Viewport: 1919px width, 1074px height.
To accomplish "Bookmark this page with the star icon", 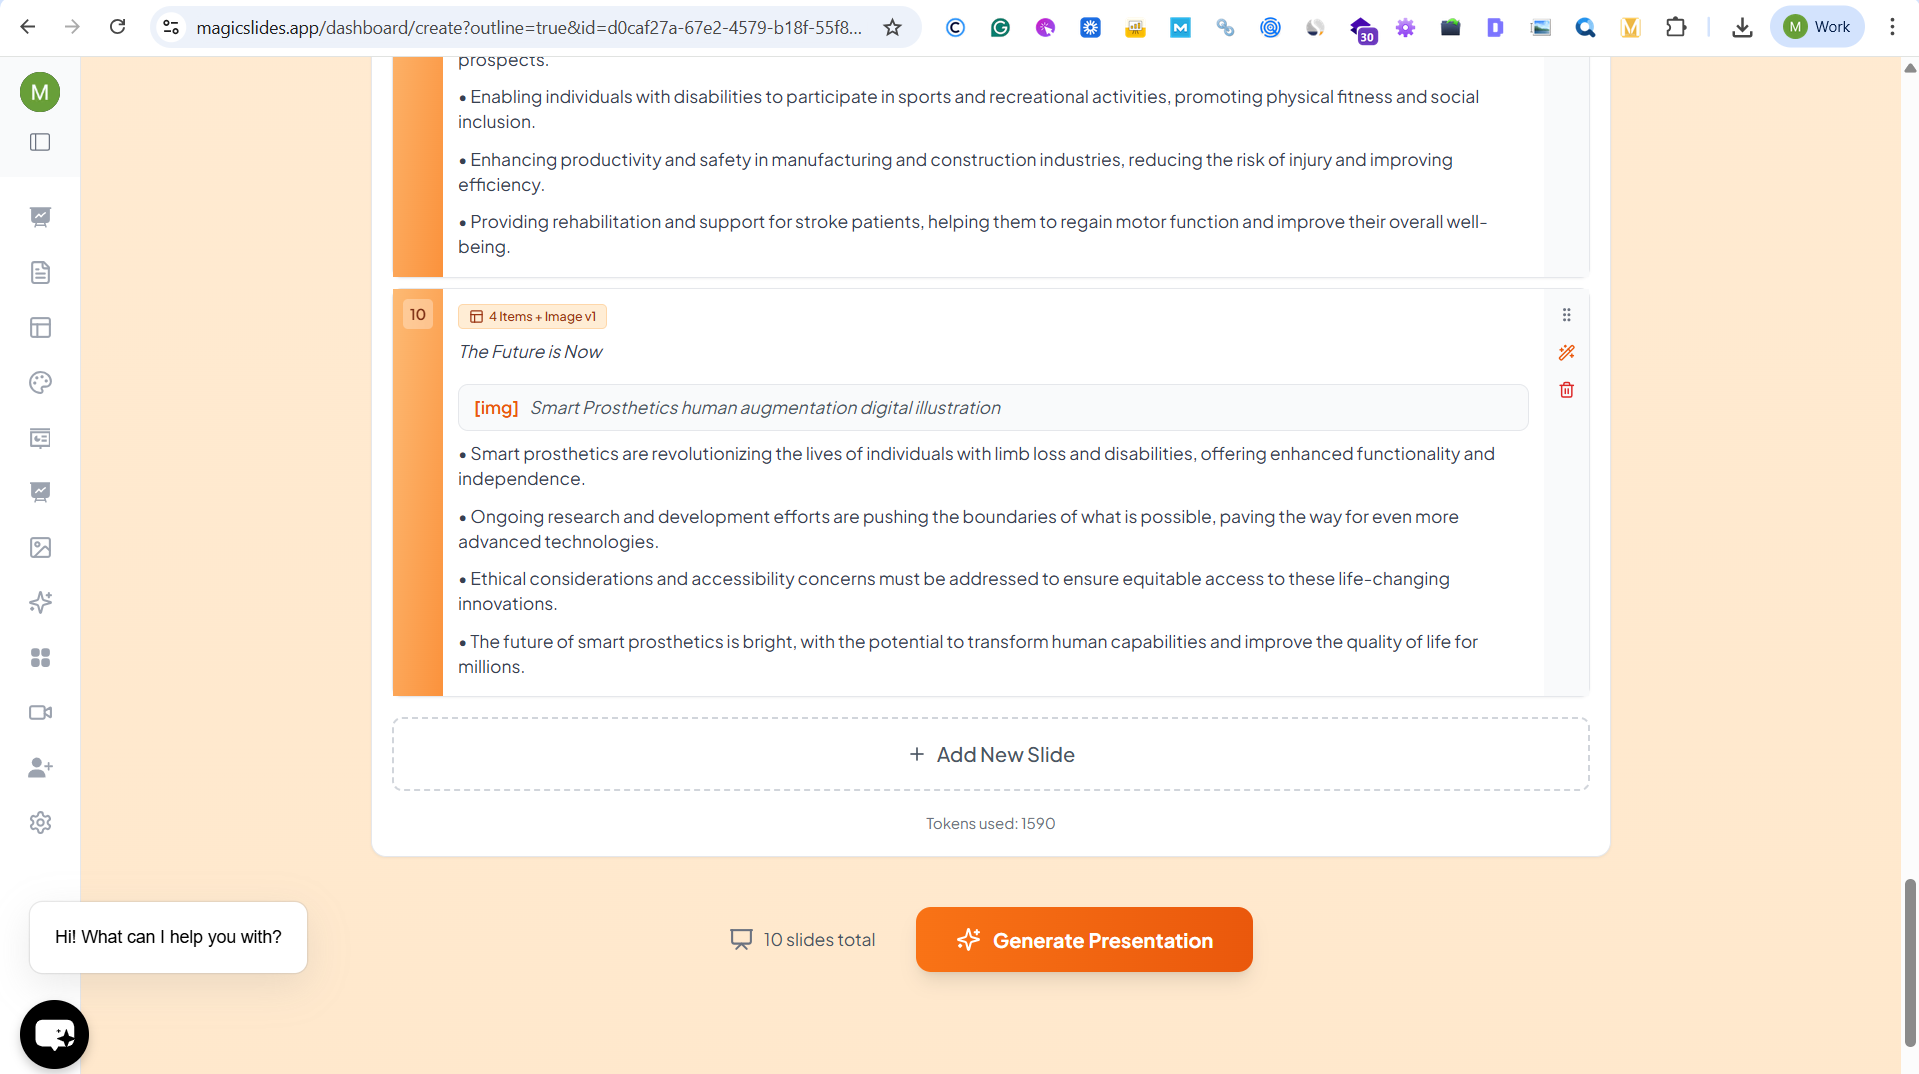I will pos(892,27).
